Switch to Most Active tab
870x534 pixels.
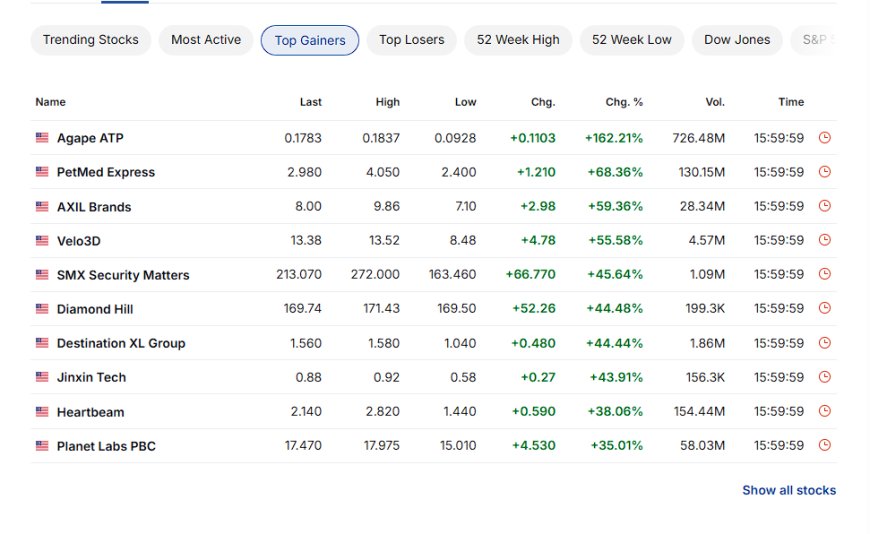point(206,40)
